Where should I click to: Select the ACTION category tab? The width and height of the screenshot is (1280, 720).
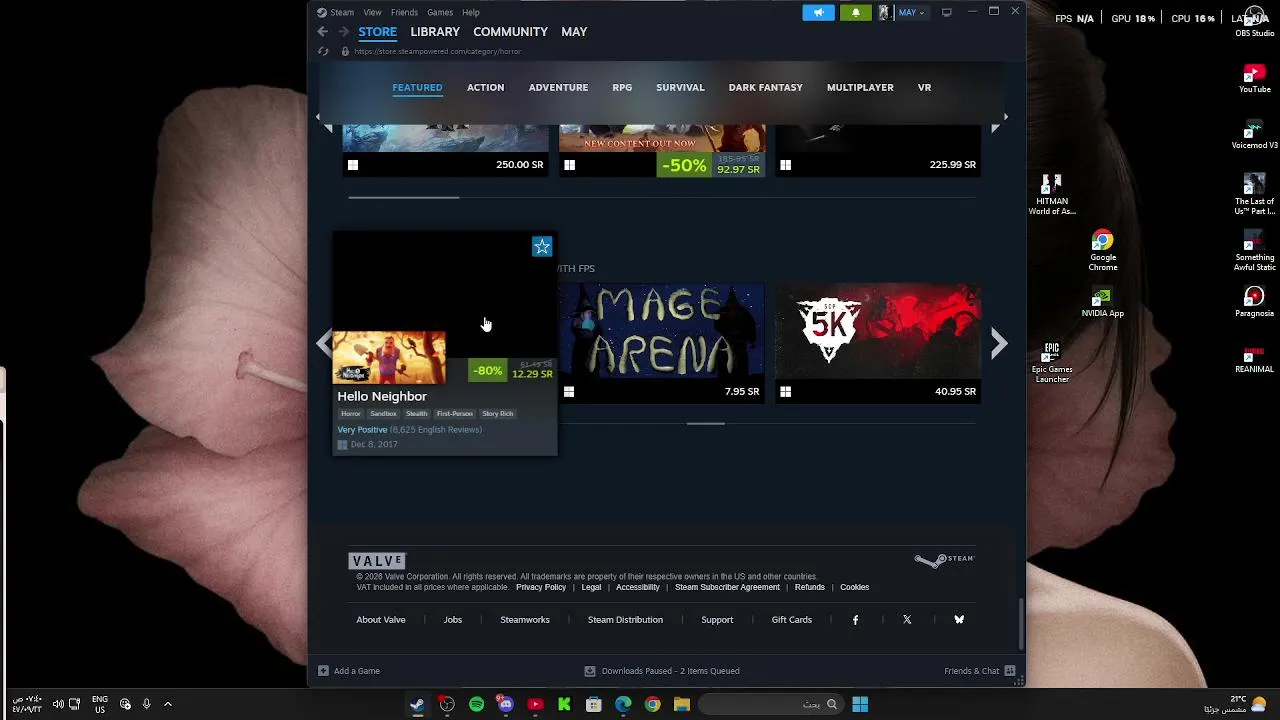pyautogui.click(x=485, y=87)
